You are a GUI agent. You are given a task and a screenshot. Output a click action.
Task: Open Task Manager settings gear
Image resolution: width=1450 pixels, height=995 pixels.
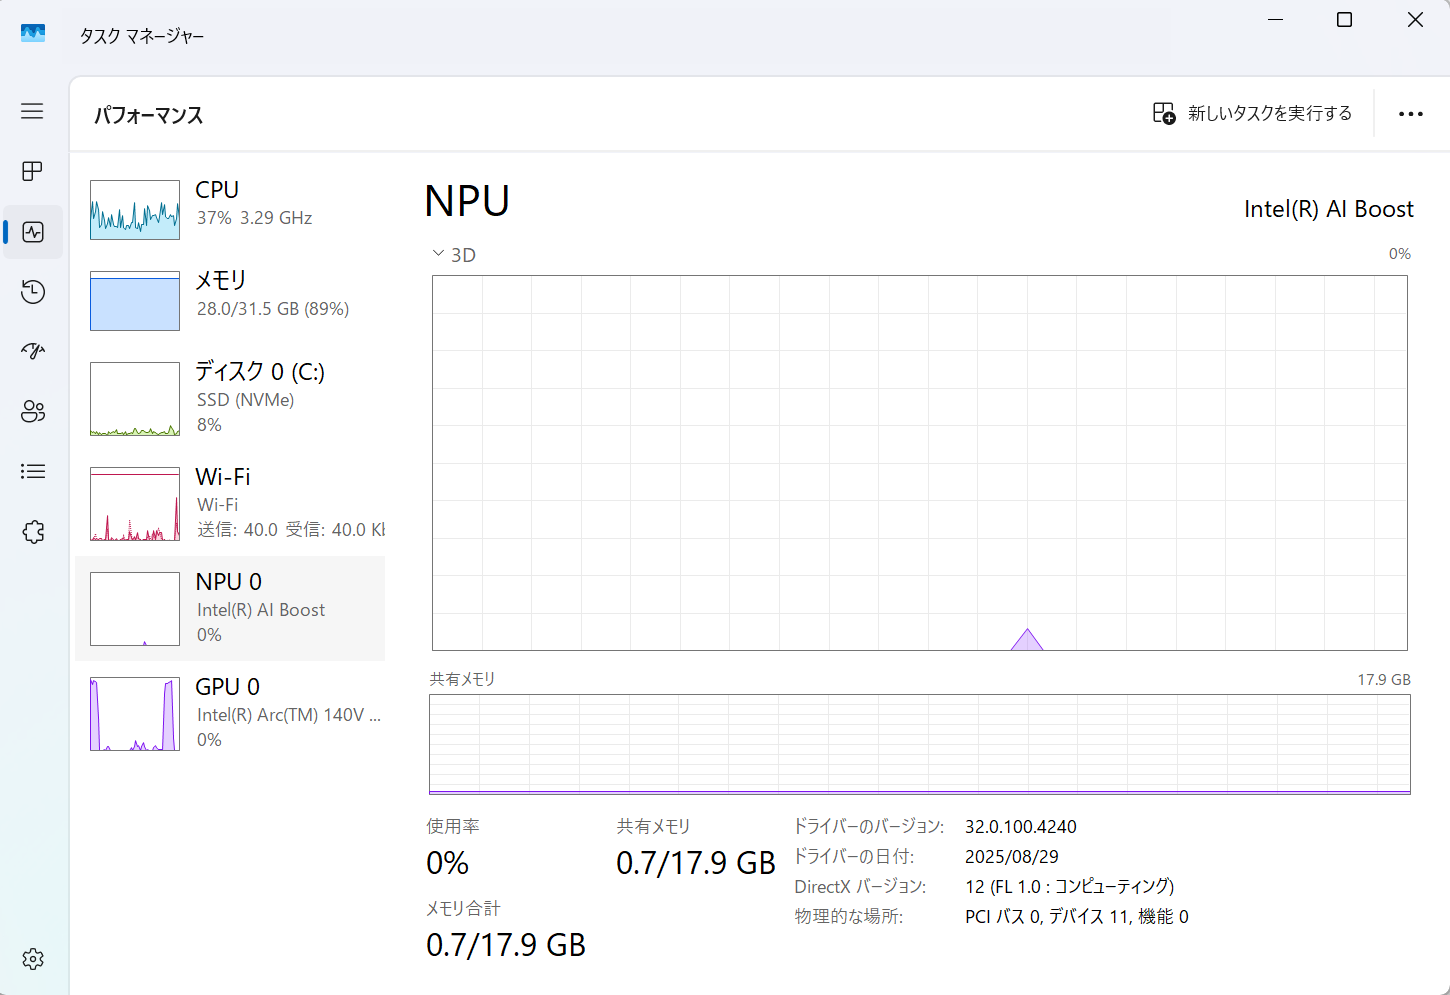[x=33, y=959]
